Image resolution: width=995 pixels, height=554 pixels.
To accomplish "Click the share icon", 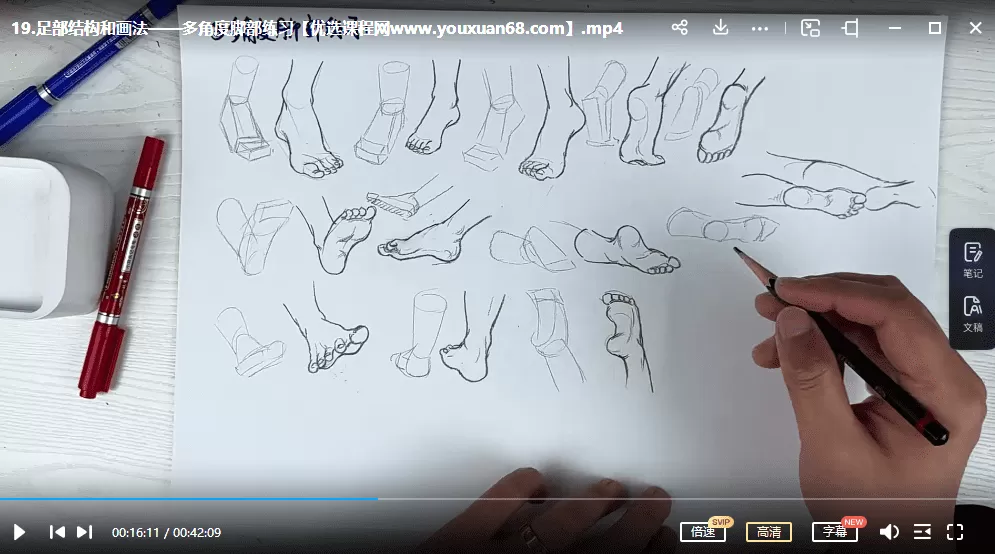I will coord(680,28).
